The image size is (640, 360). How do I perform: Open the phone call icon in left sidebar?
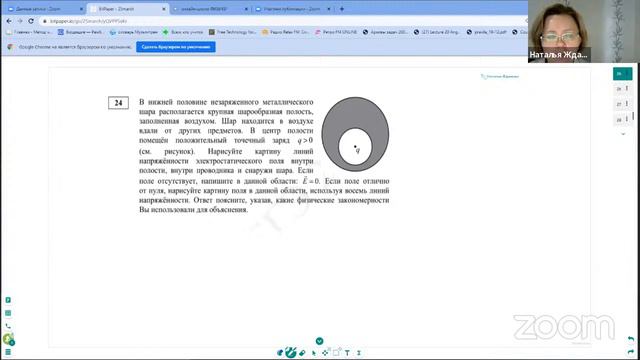[x=8, y=326]
